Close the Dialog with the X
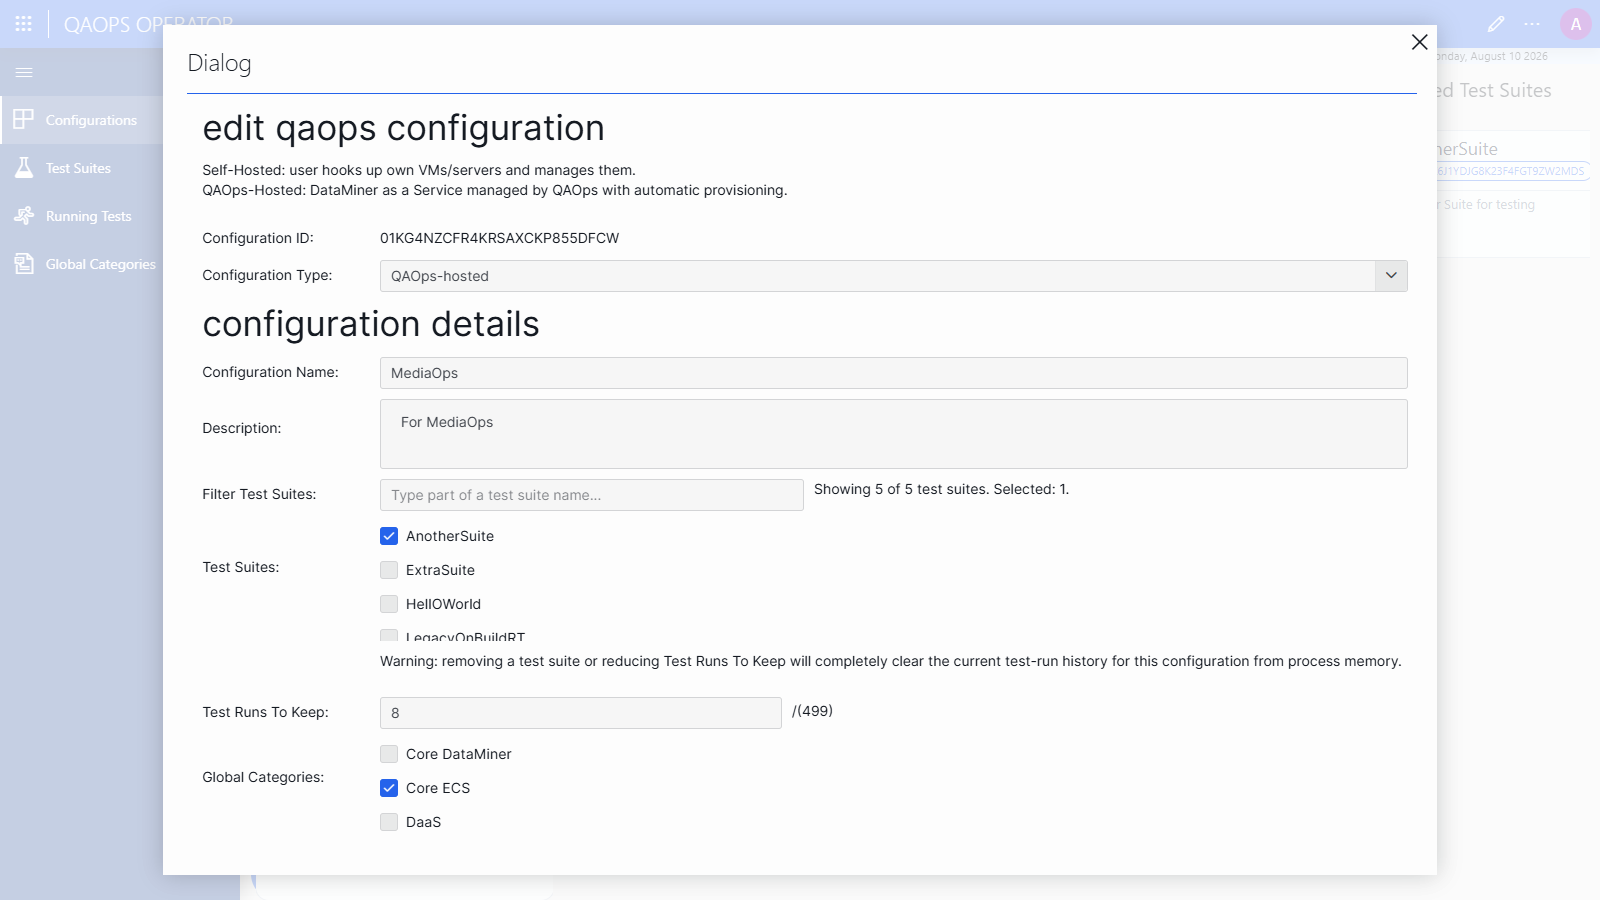The image size is (1600, 900). coord(1419,42)
